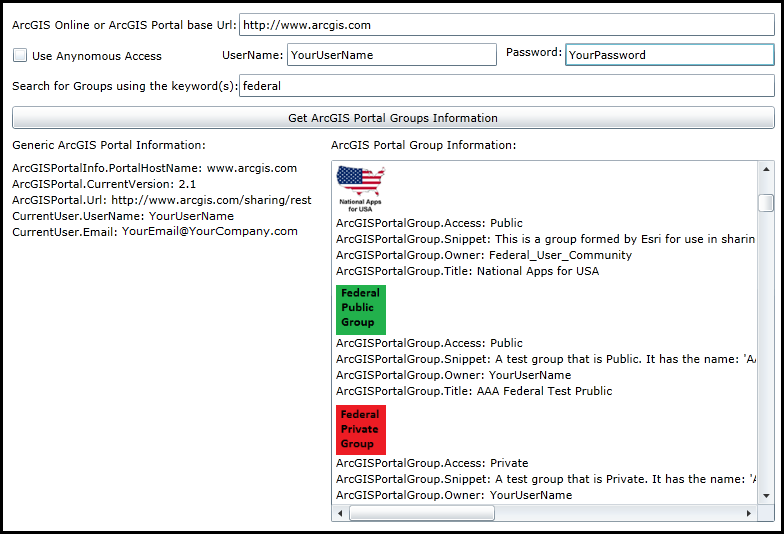This screenshot has width=784, height=534.
Task: Click the vertical scrollbar down arrow
Action: 766,496
